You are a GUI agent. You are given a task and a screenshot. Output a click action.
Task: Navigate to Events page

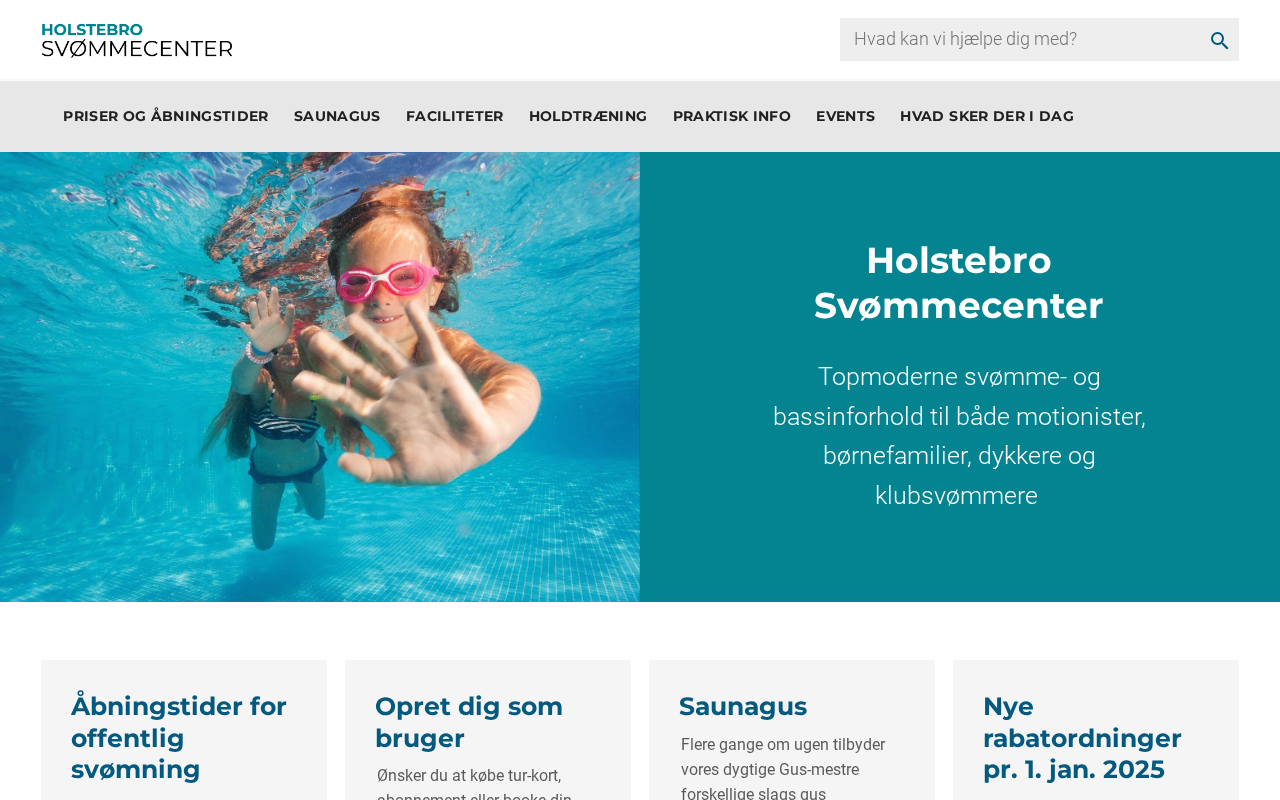click(845, 116)
